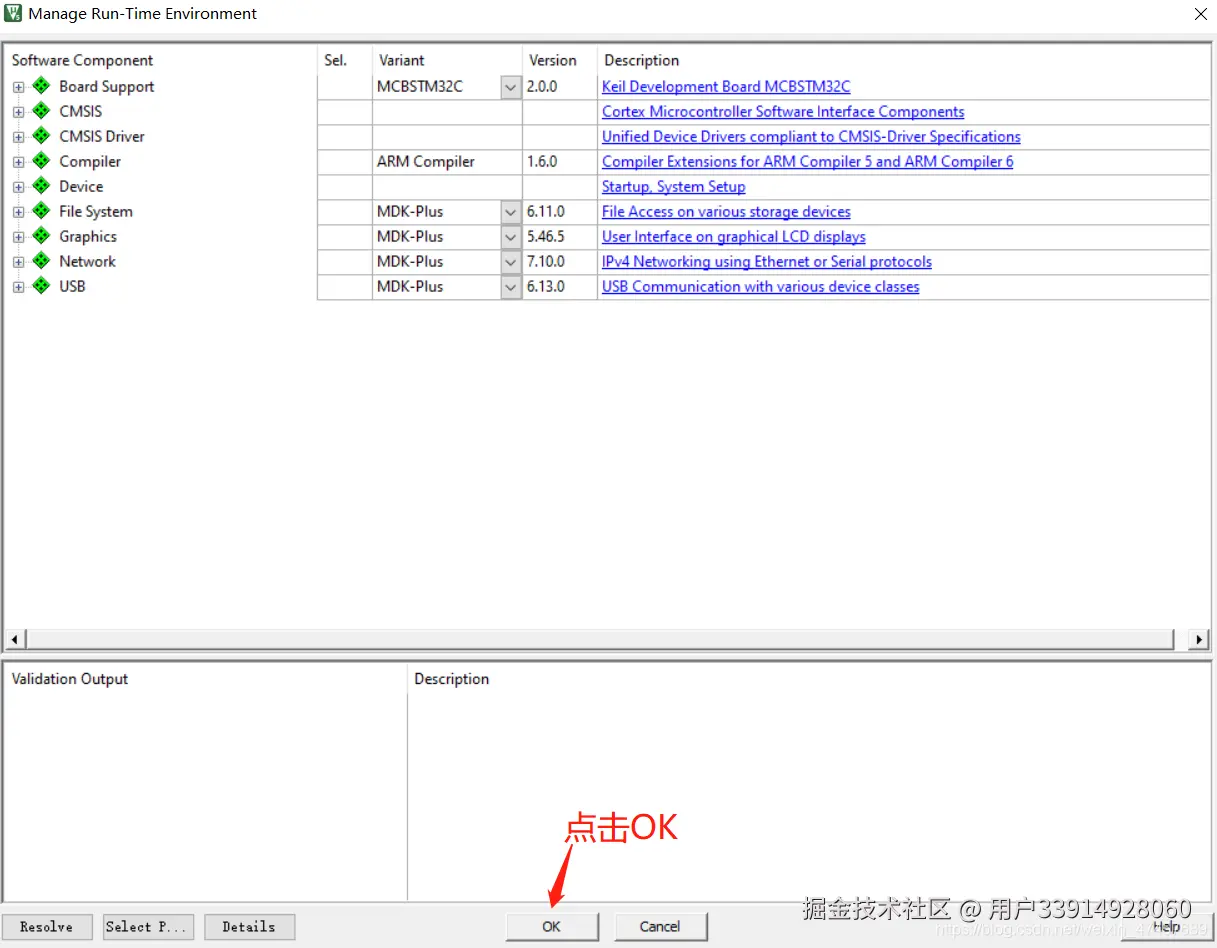
Task: Open IPv4 Networking using Ethernet link
Action: click(767, 262)
